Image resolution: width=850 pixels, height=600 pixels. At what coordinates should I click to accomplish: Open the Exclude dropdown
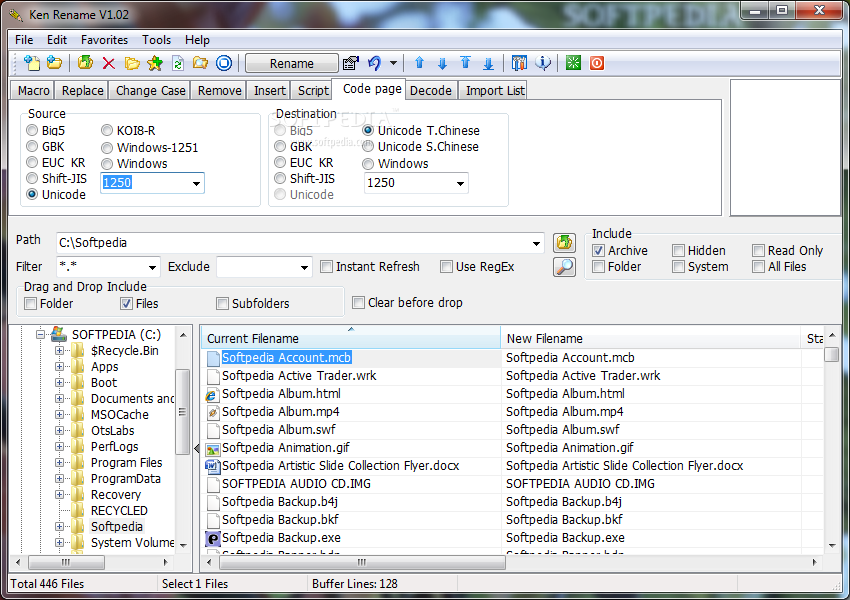304,267
